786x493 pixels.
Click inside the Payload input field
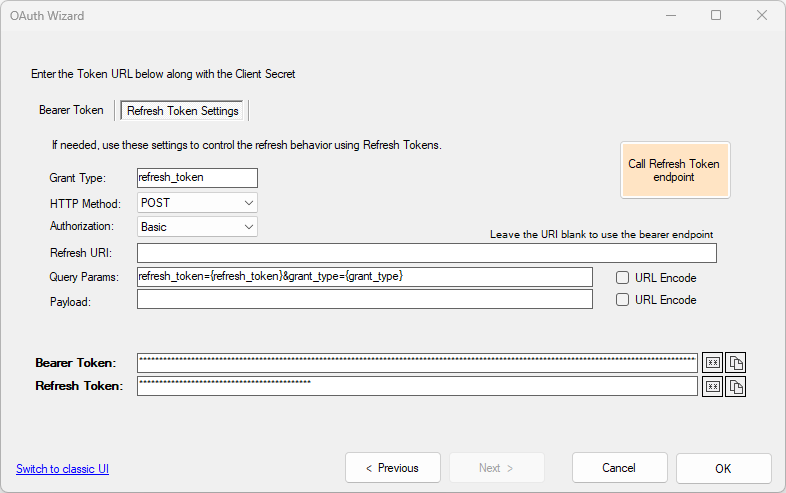[x=364, y=300]
